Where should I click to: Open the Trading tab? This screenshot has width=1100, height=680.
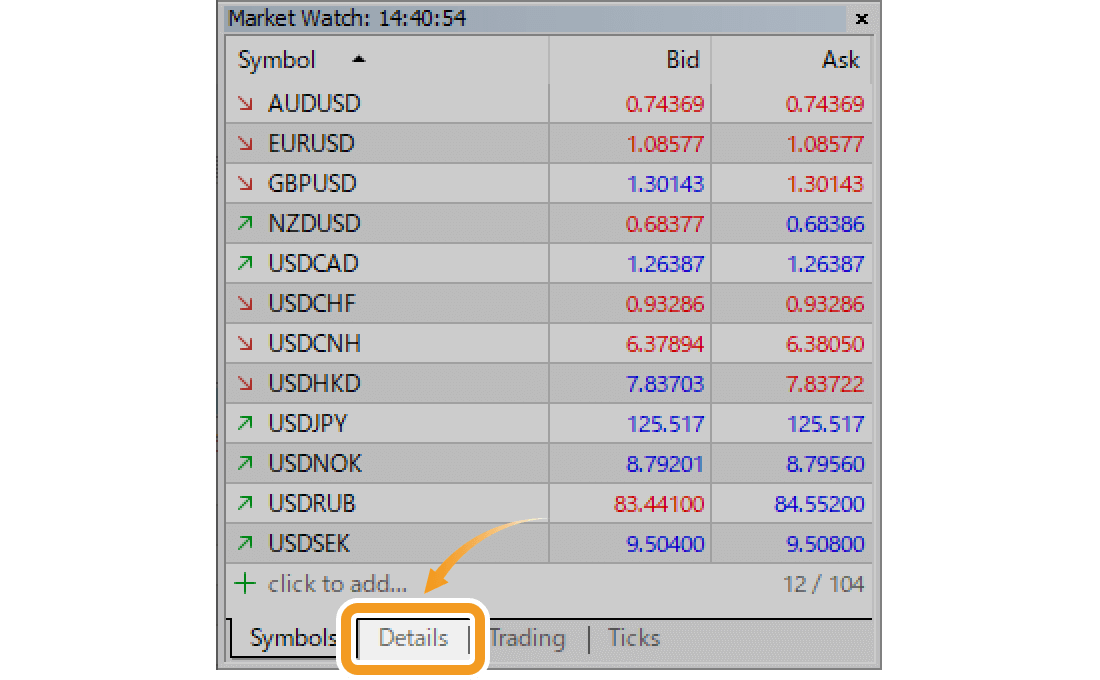(x=527, y=638)
